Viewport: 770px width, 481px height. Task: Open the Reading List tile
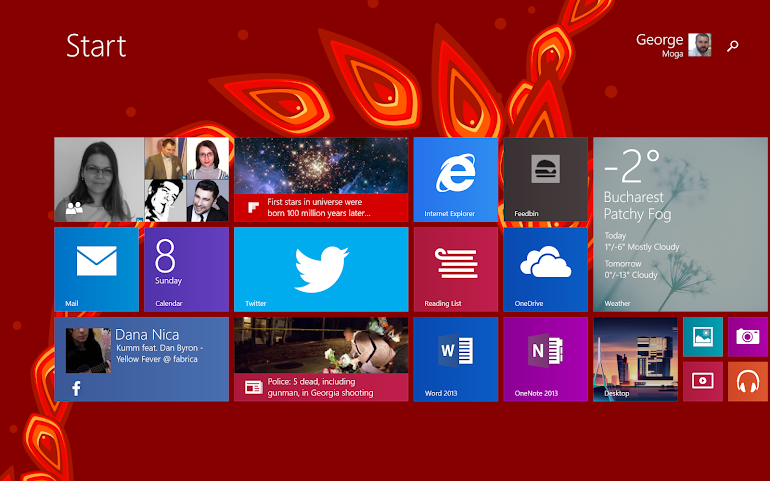tap(456, 269)
